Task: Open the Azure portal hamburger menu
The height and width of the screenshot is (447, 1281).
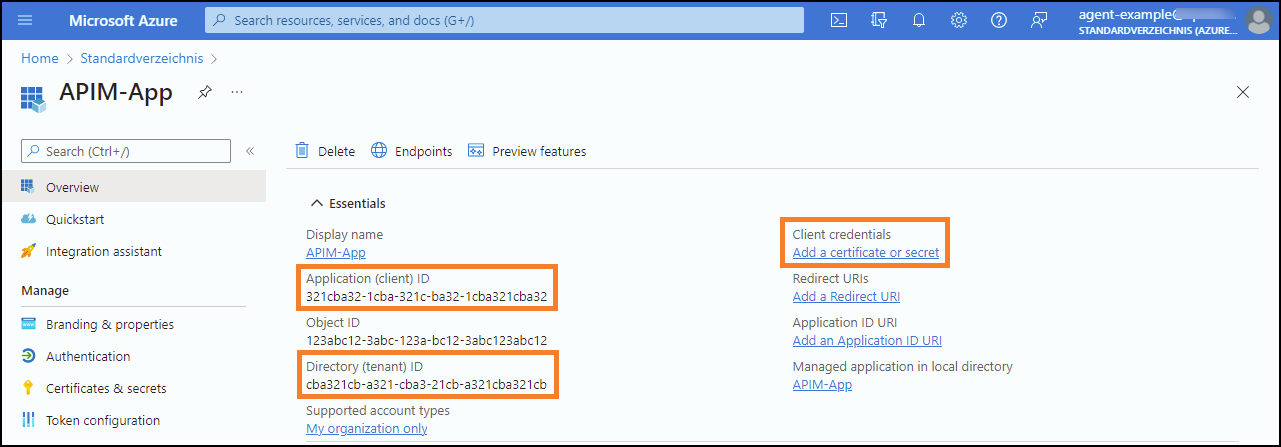Action: [25, 20]
